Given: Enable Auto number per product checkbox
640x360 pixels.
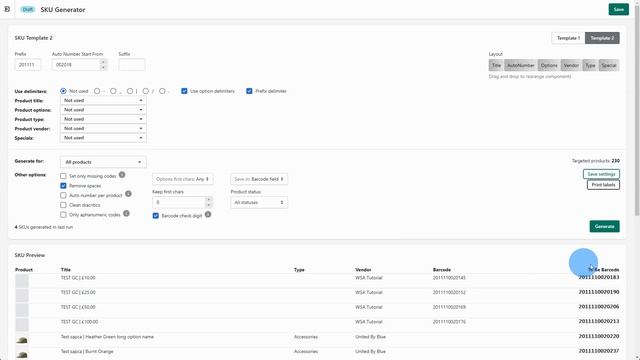Looking at the screenshot, I should pos(63,196).
